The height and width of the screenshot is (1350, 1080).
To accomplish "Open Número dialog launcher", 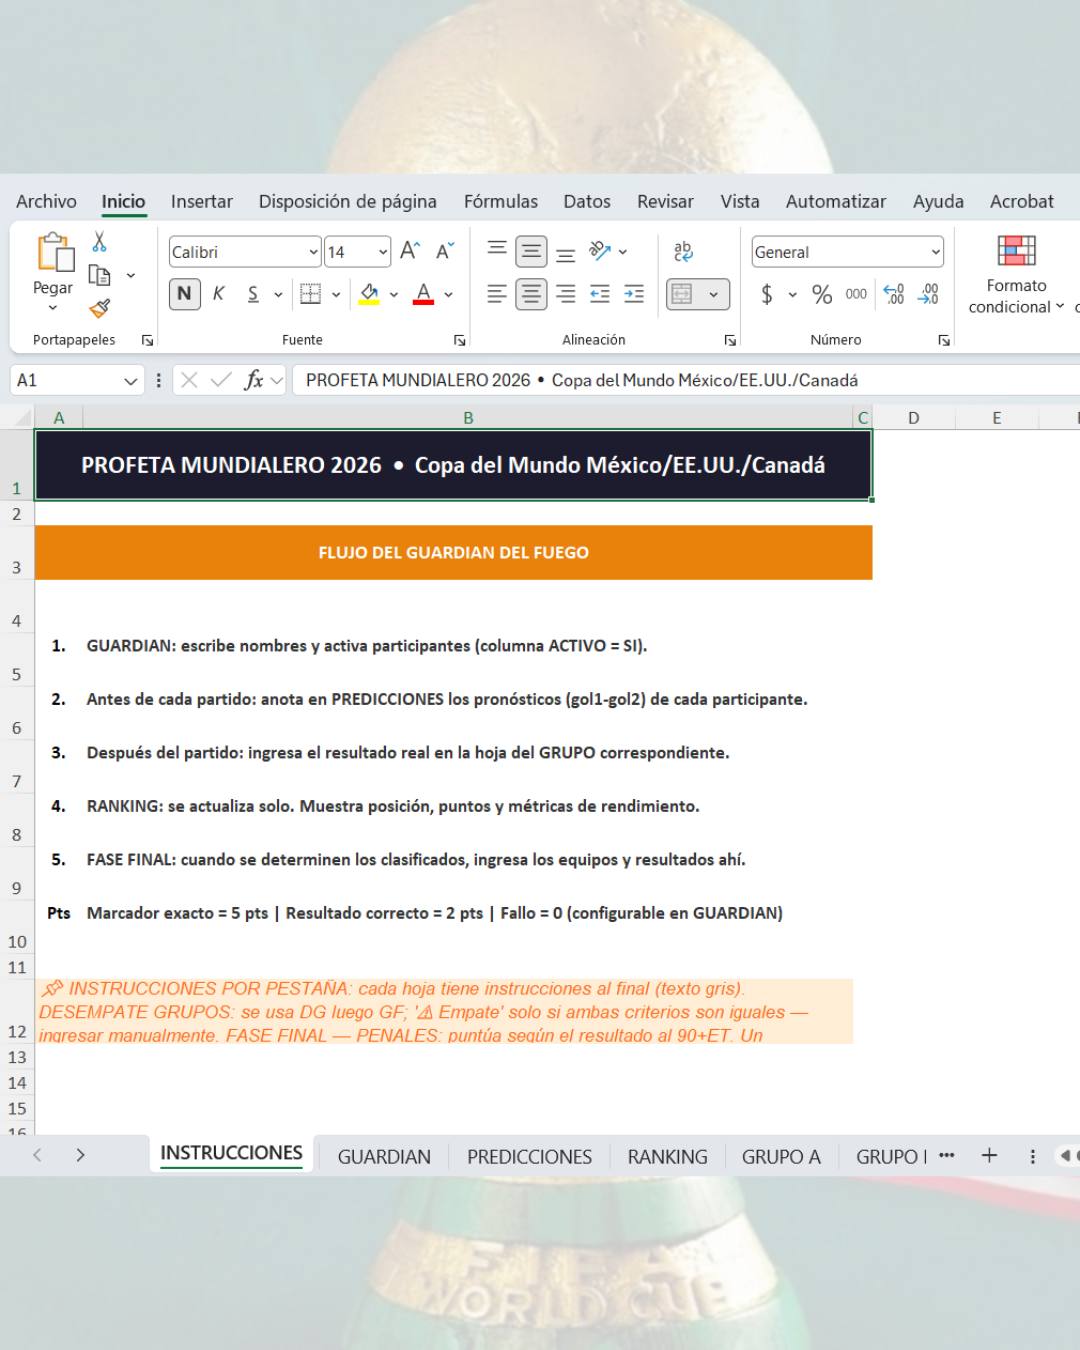I will point(944,341).
